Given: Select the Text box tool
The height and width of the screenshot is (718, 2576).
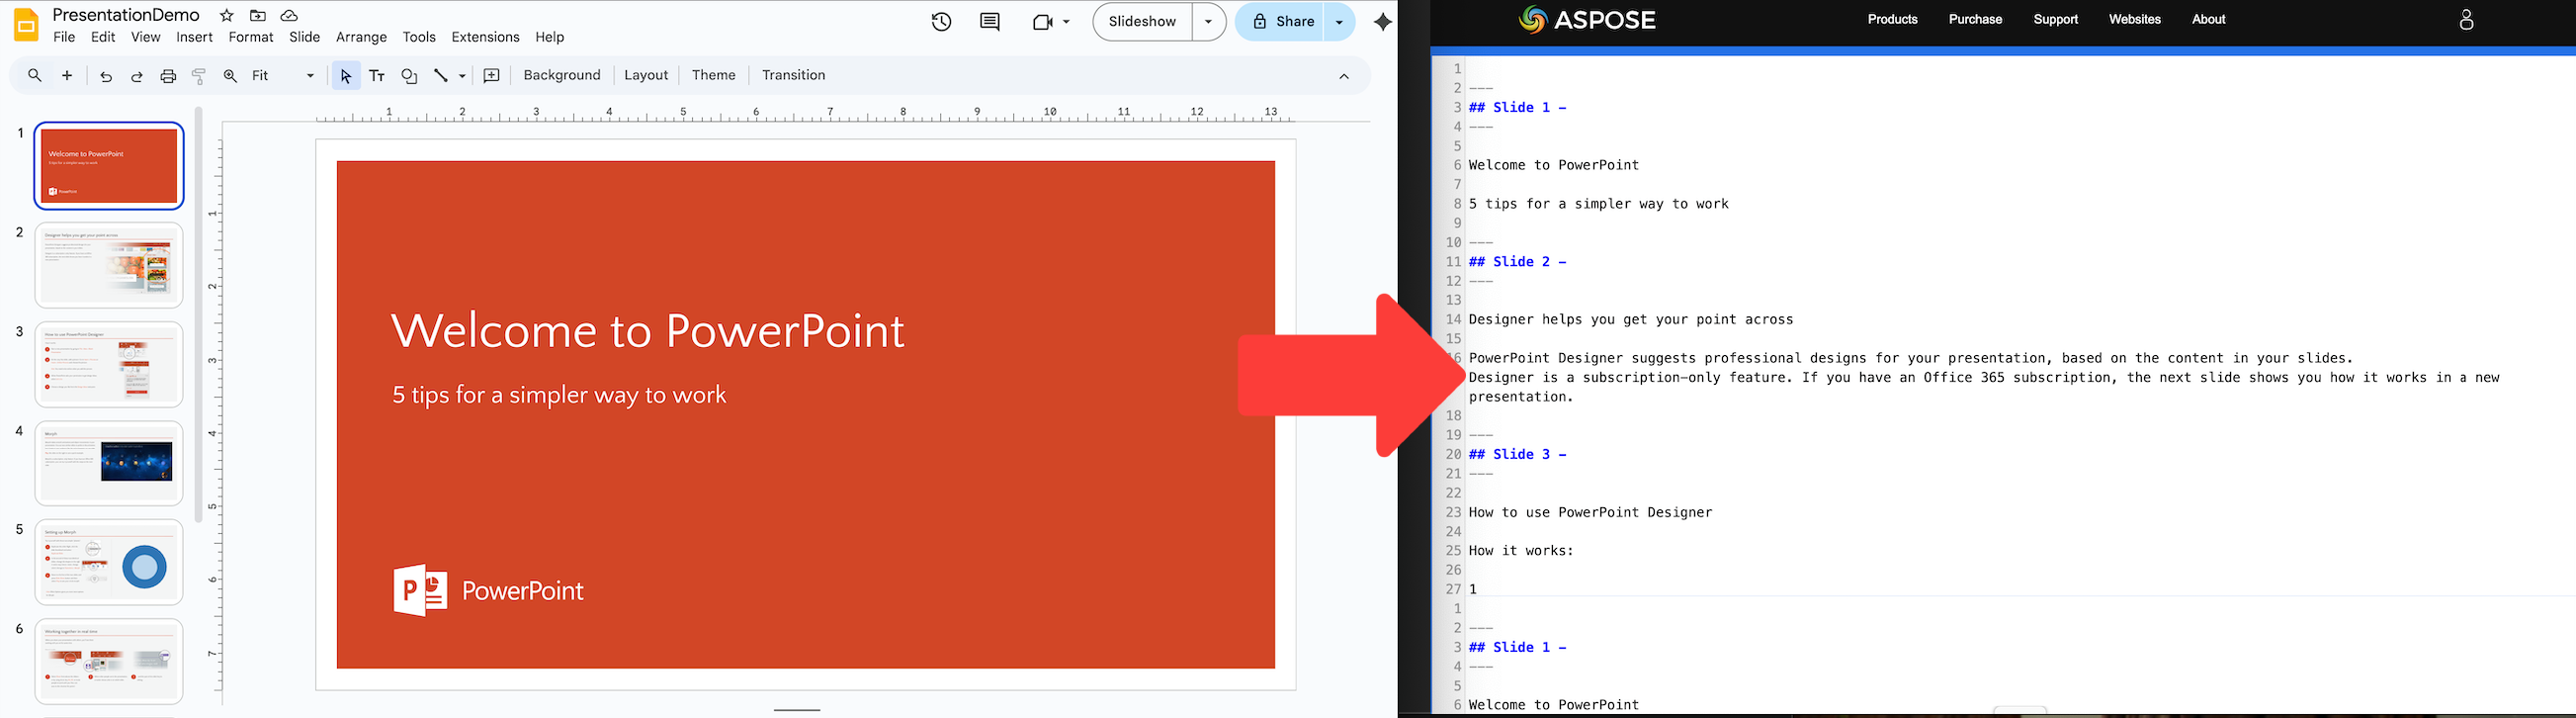Looking at the screenshot, I should point(377,76).
